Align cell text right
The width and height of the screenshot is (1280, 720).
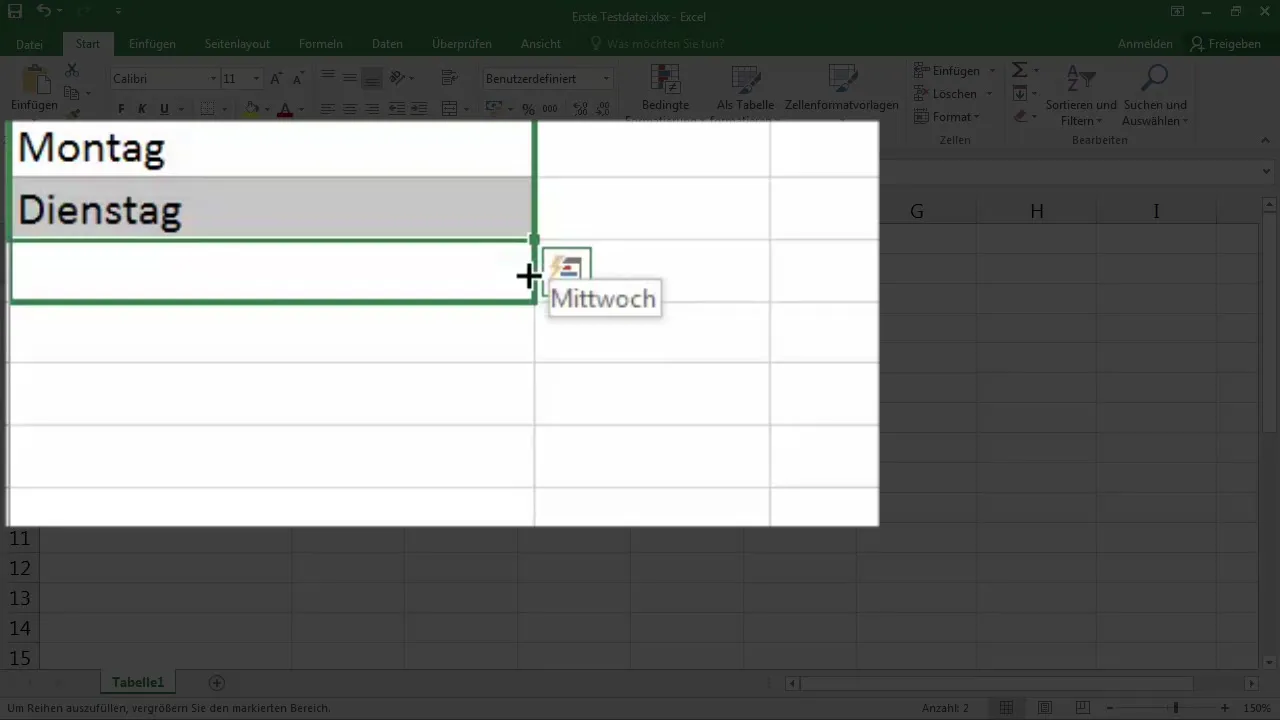tap(372, 109)
